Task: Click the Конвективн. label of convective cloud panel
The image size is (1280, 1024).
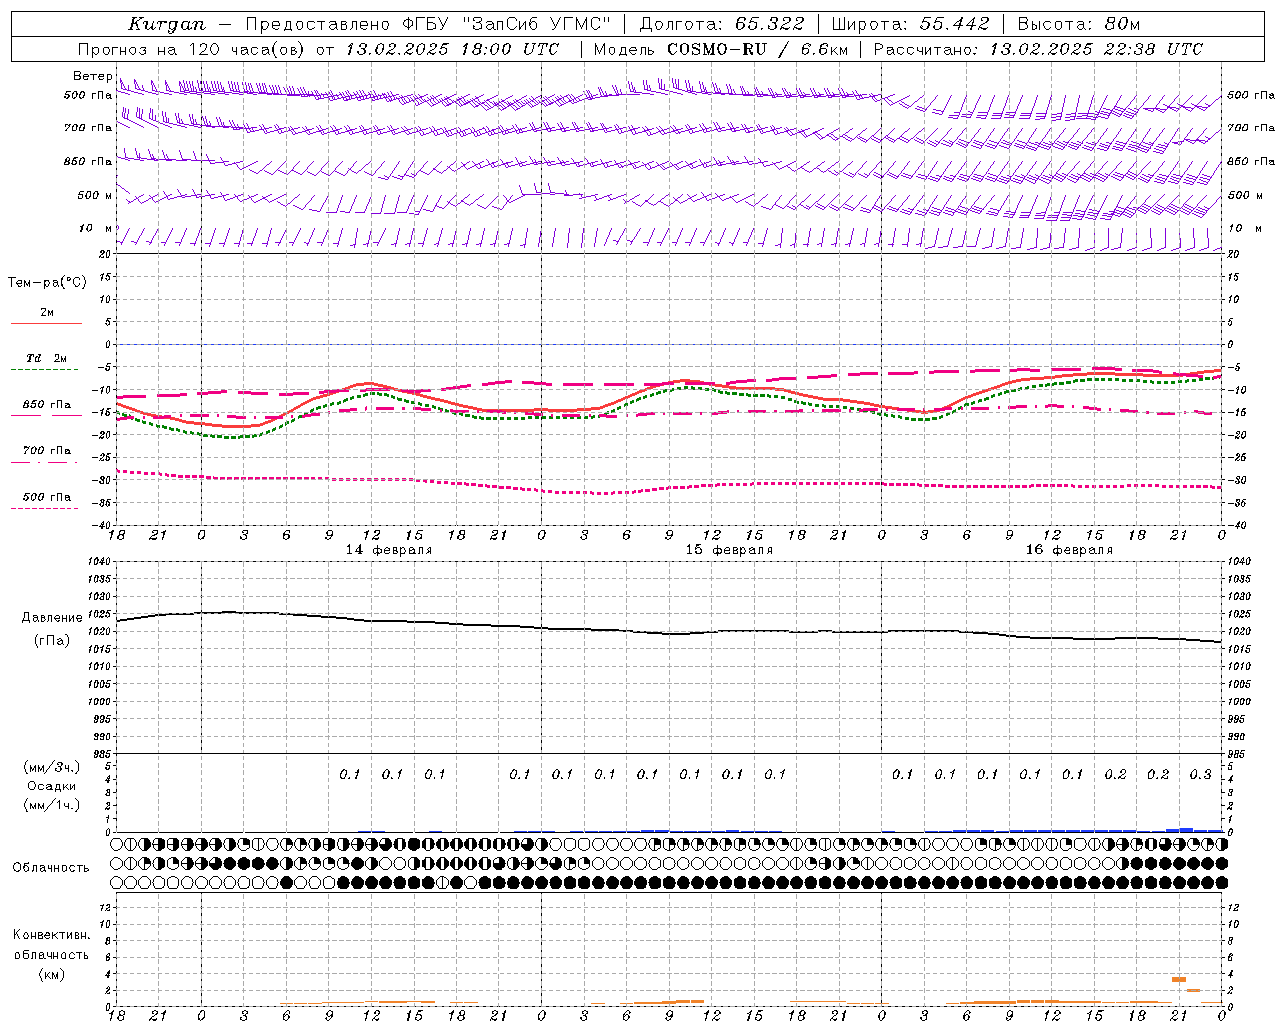Action: 51,935
